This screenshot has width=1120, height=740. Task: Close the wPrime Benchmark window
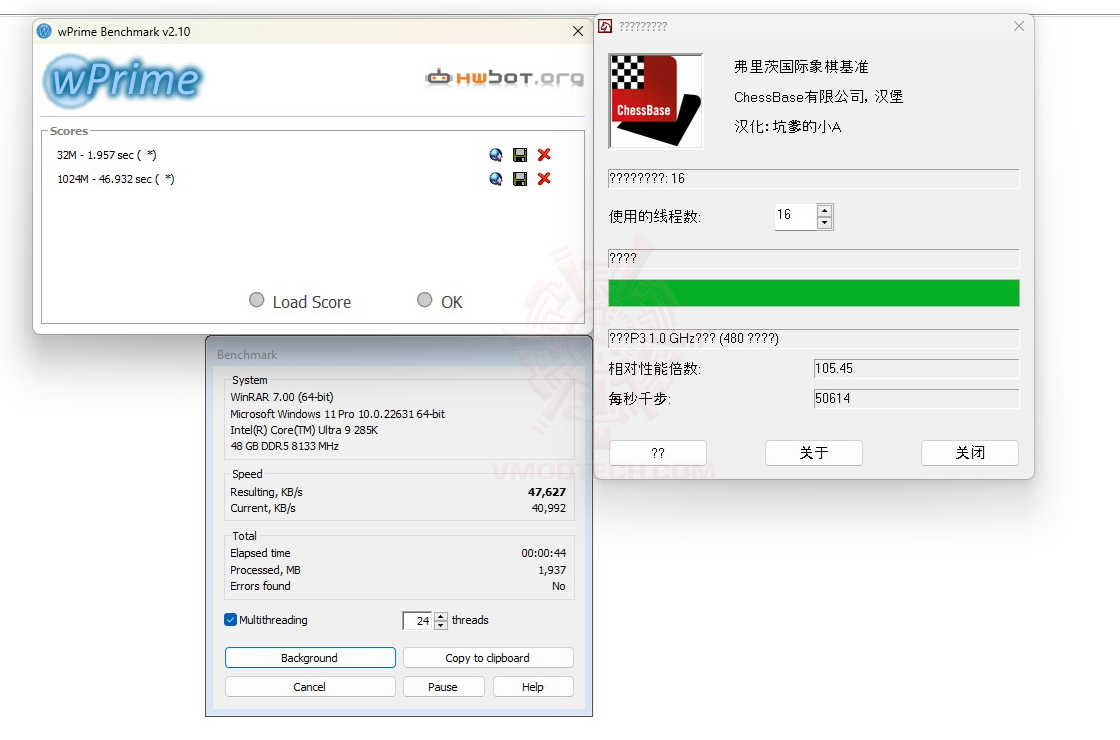coord(578,31)
